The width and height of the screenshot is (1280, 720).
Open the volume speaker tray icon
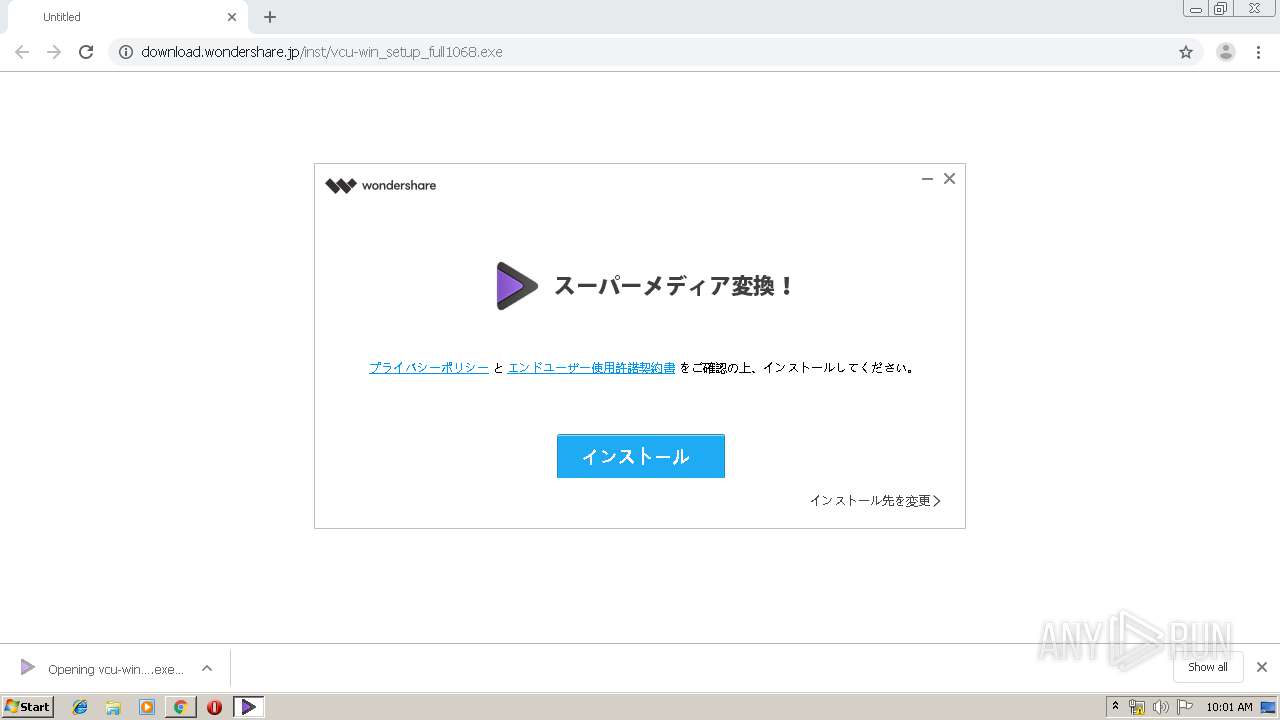pos(1161,707)
